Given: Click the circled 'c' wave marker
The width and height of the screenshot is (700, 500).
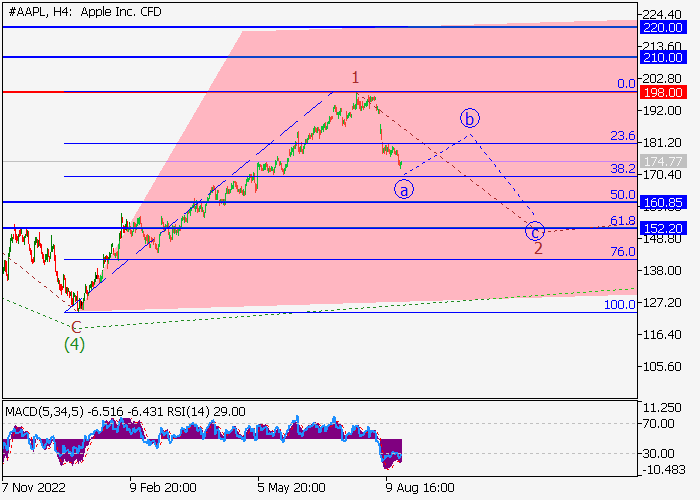Looking at the screenshot, I should 534,231.
